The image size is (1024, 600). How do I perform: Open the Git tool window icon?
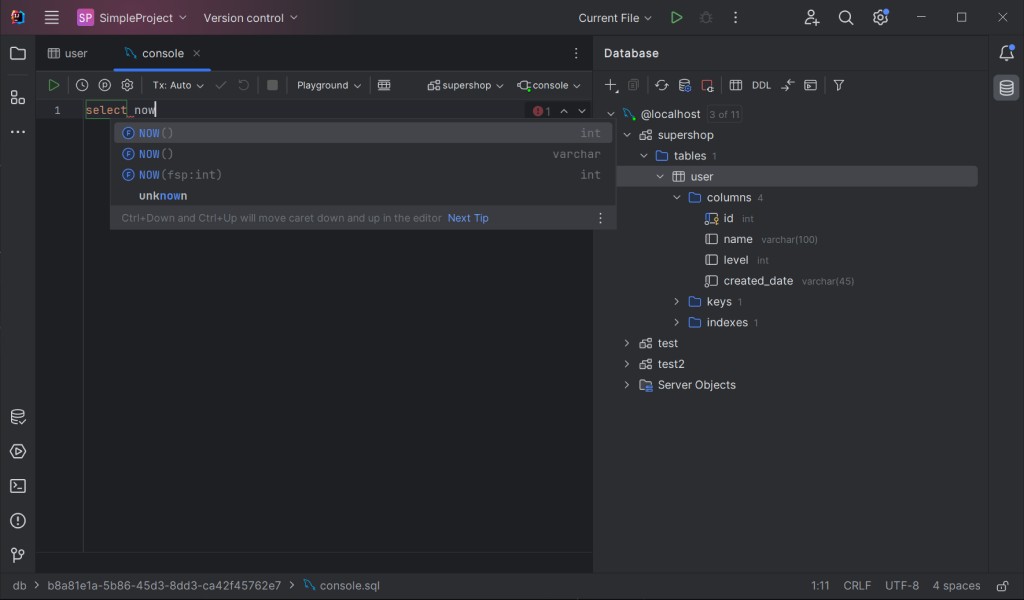coord(18,555)
